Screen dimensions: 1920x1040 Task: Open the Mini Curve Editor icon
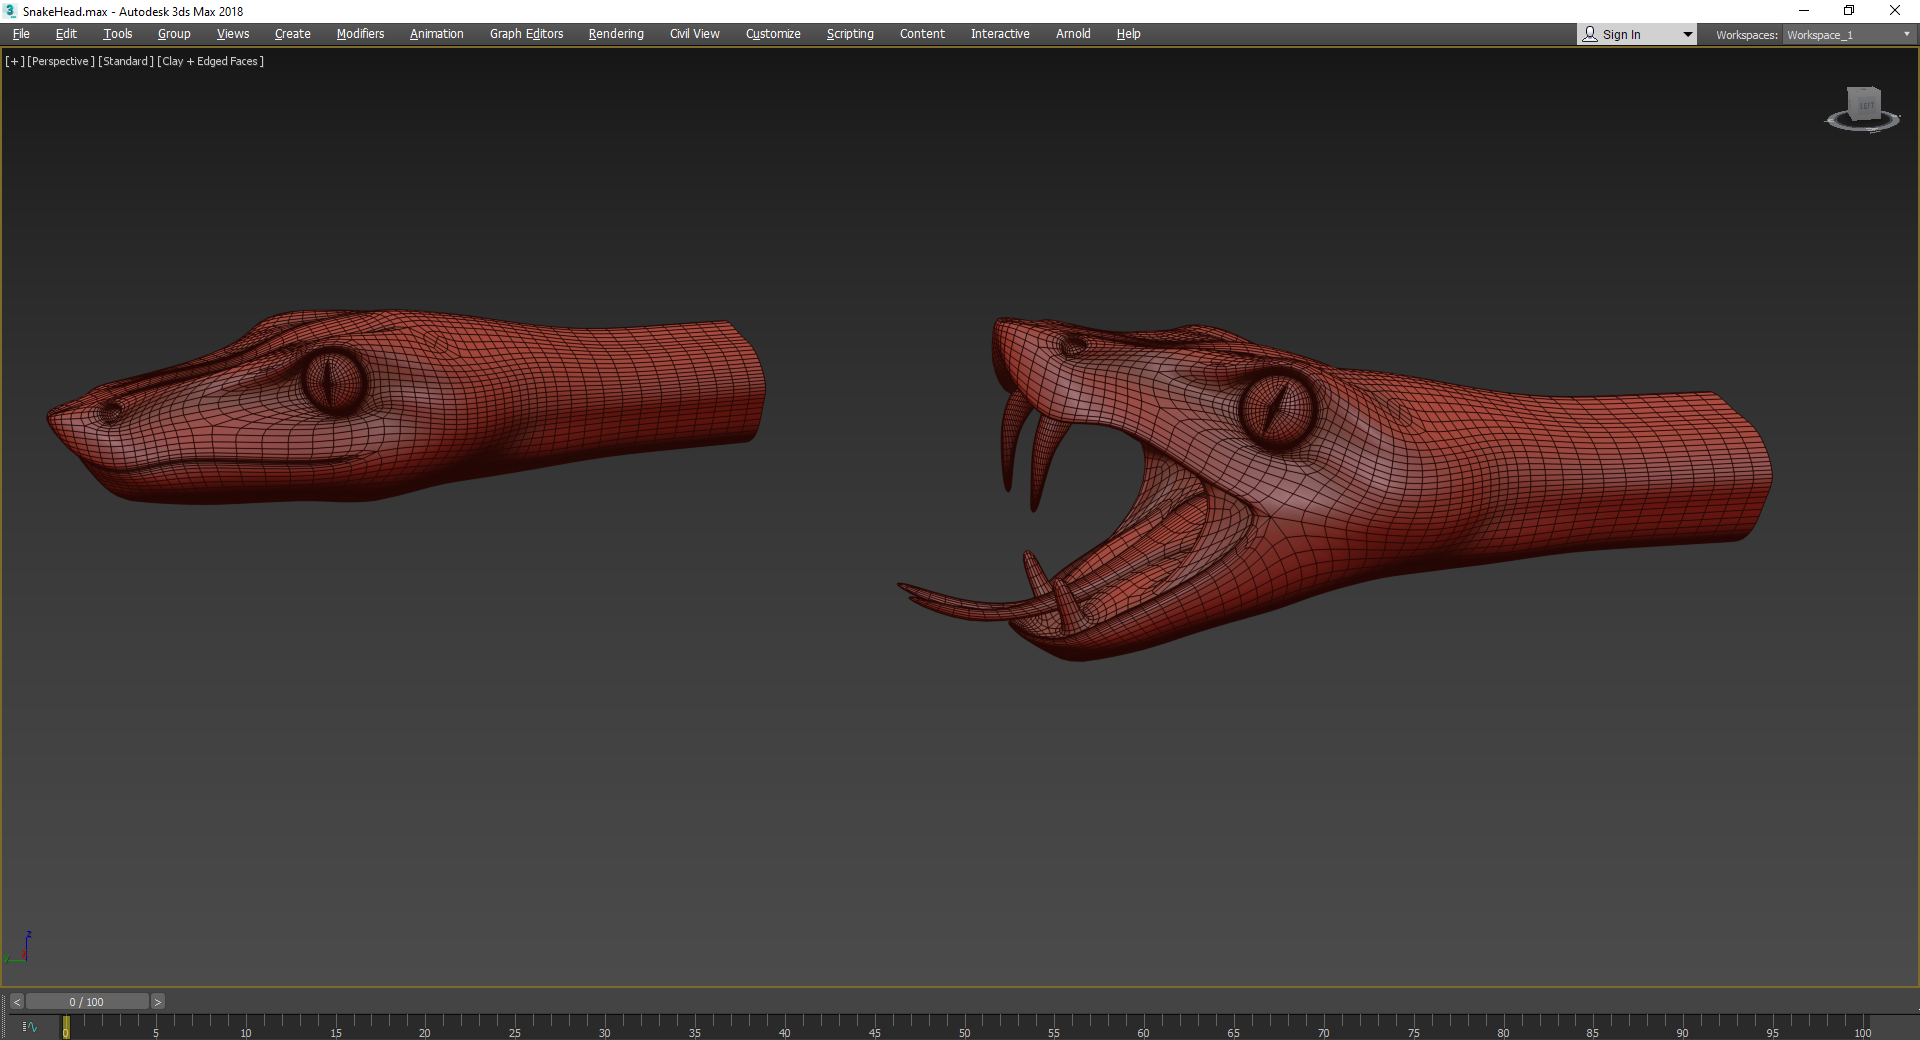click(30, 1027)
